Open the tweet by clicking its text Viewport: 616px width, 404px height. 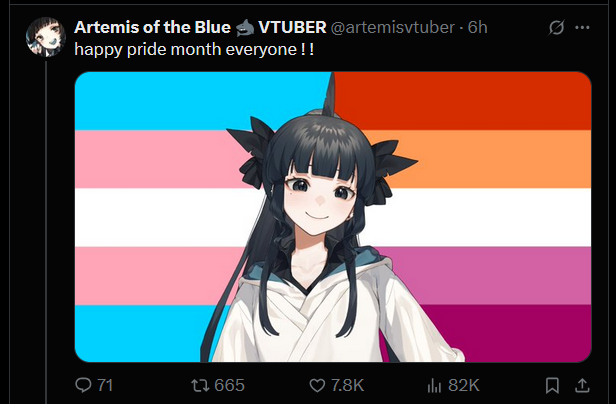point(194,50)
